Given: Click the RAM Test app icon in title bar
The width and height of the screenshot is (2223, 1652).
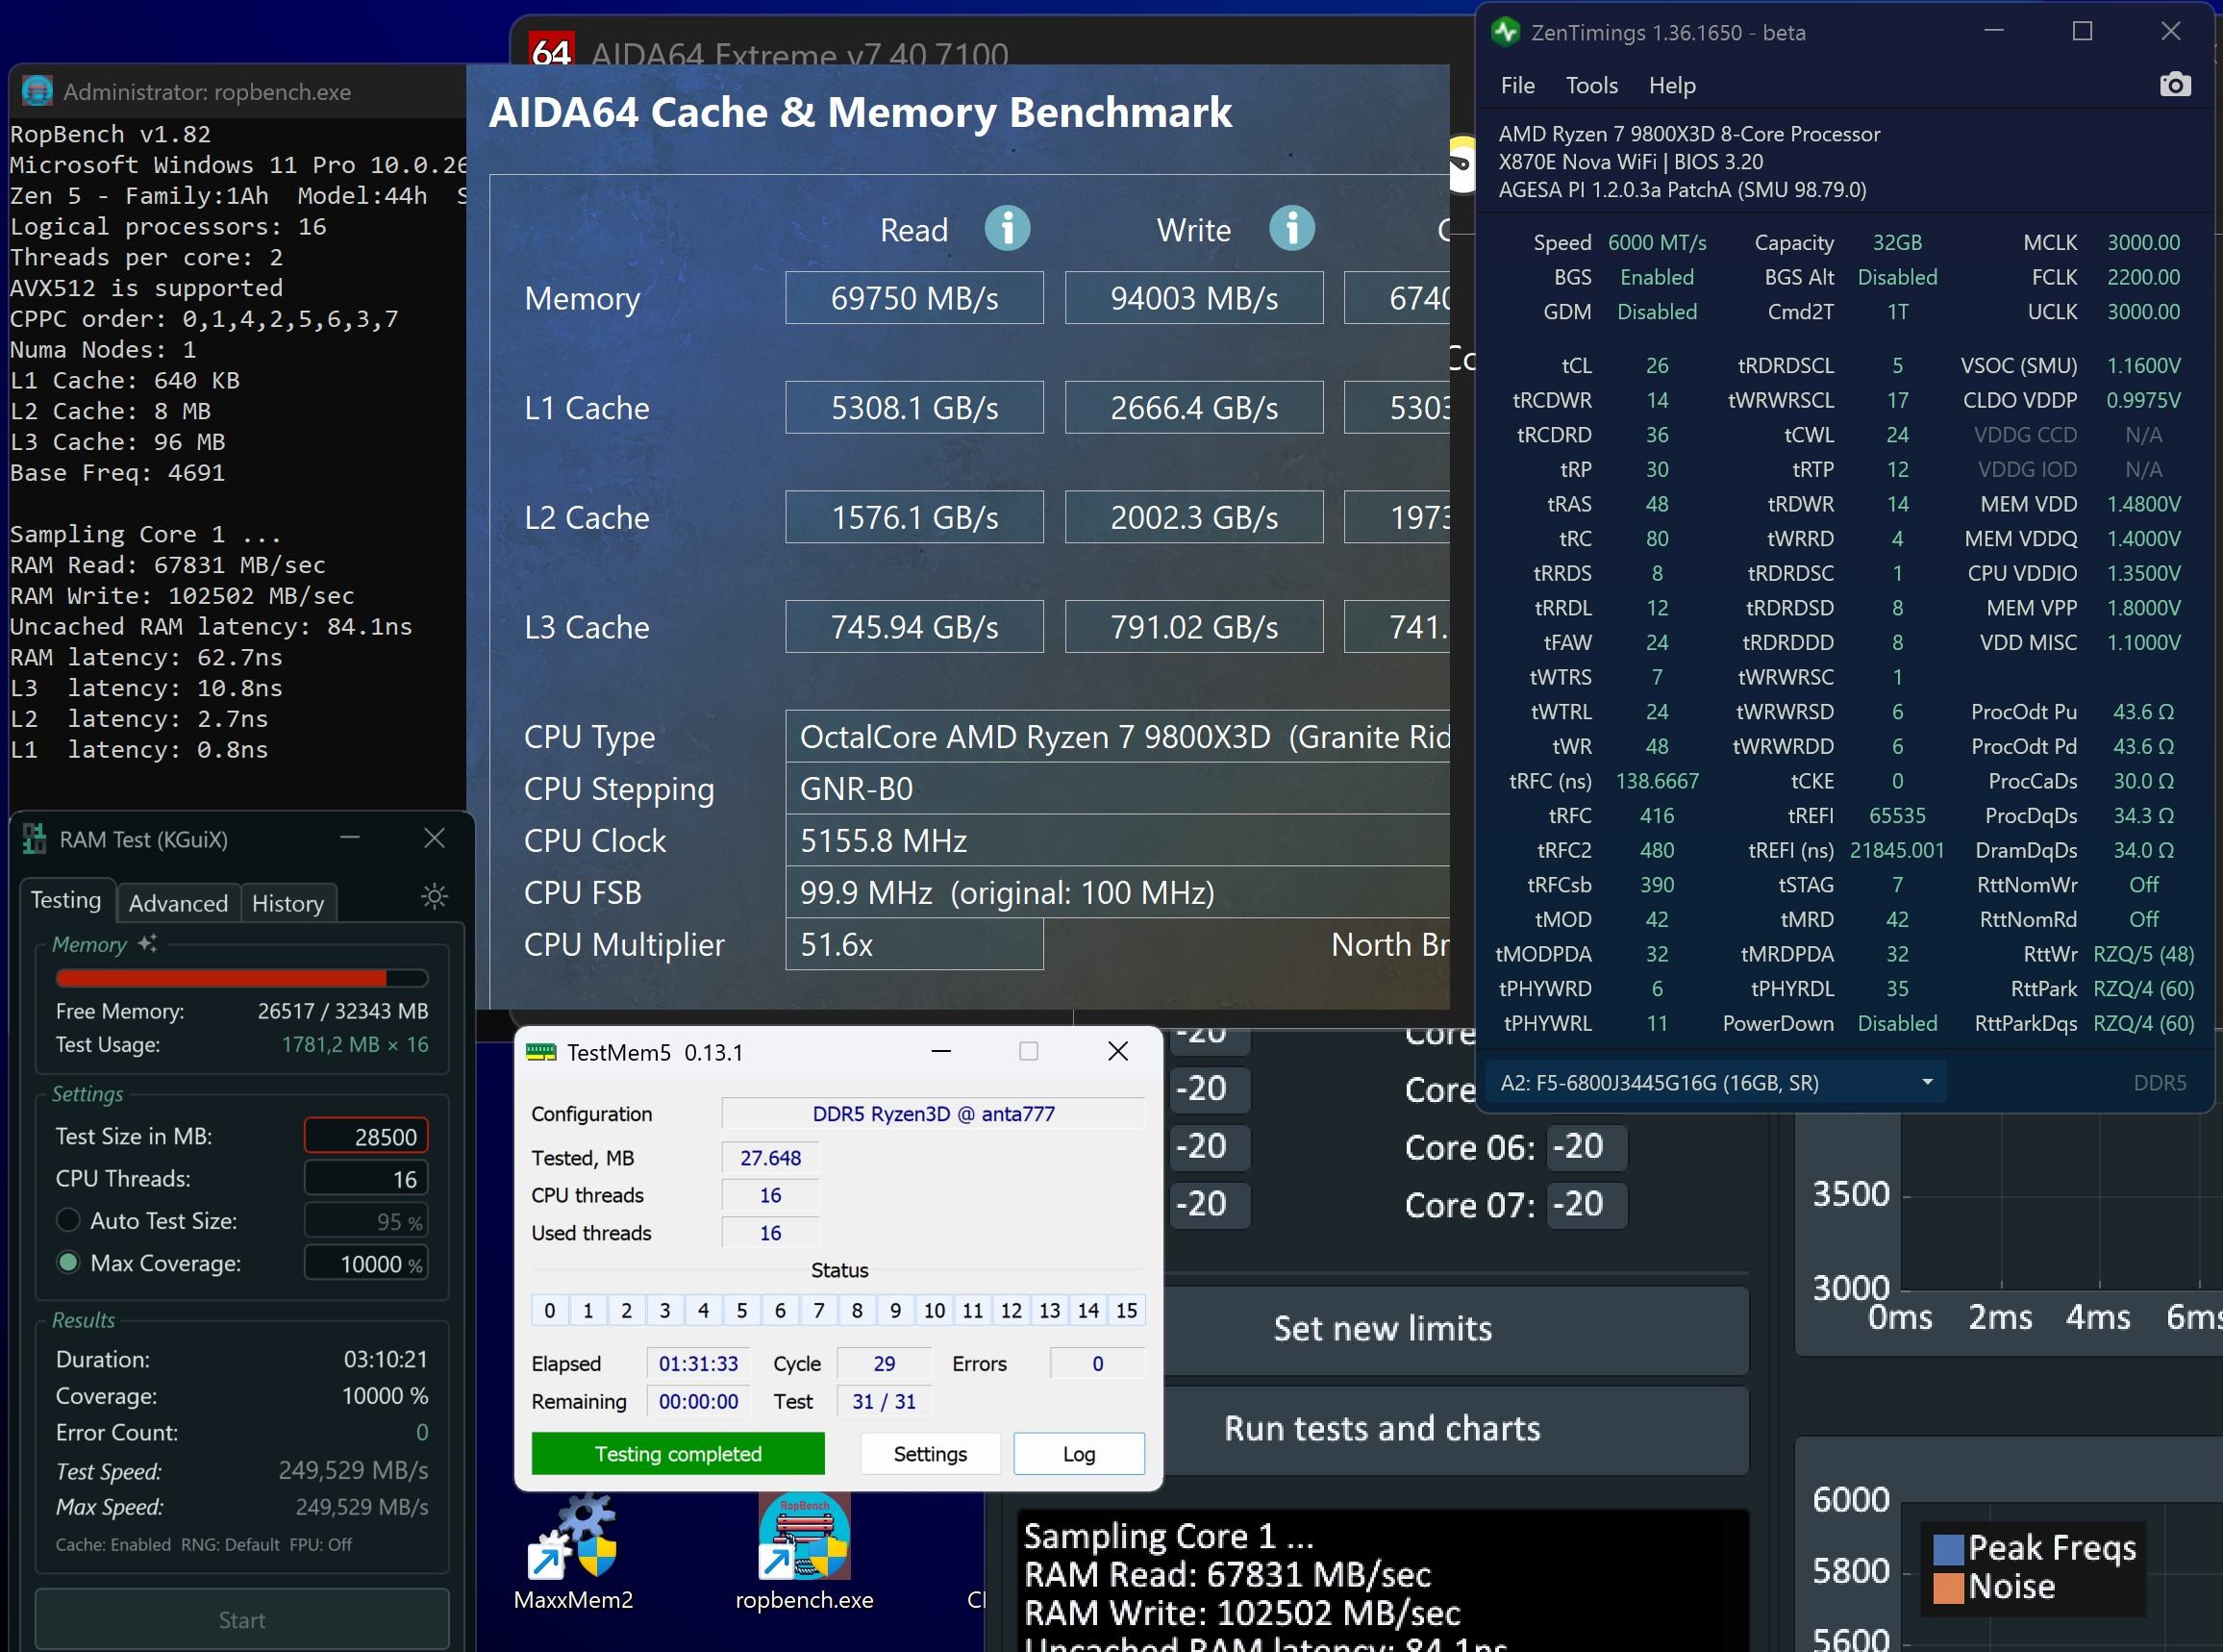Looking at the screenshot, I should [x=34, y=838].
